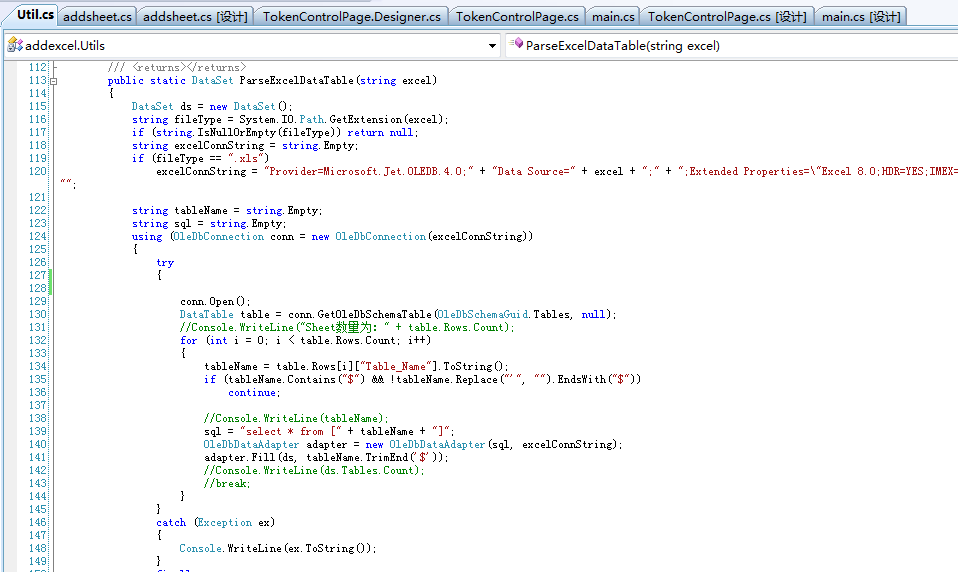The width and height of the screenshot is (958, 572).
Task: Open the main.cs tab
Action: [x=613, y=16]
